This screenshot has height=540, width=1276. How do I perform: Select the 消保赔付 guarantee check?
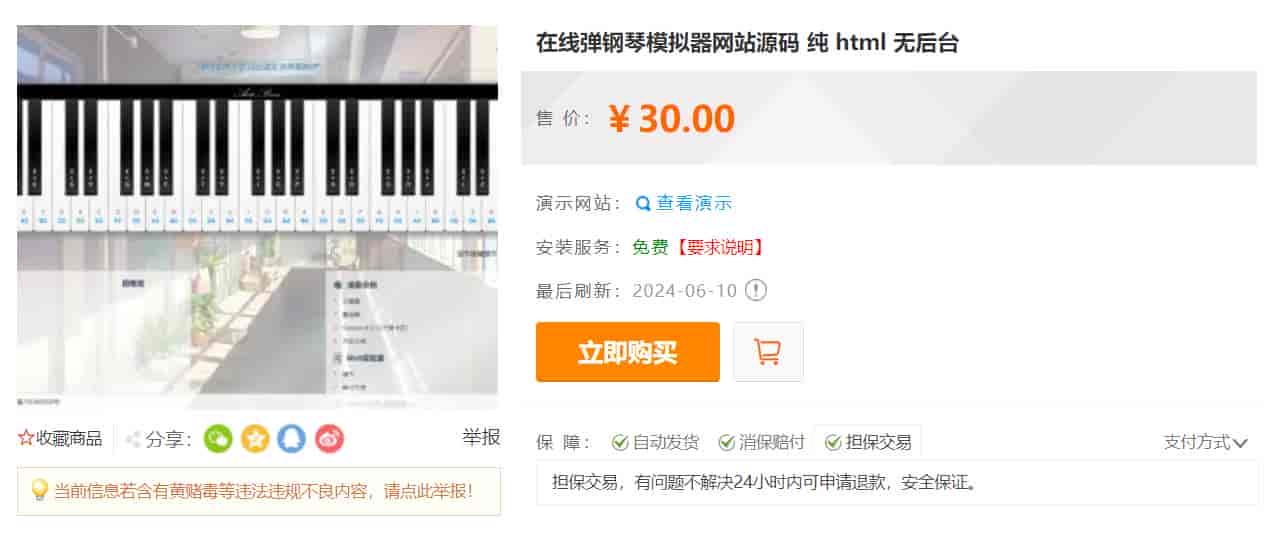(x=762, y=442)
